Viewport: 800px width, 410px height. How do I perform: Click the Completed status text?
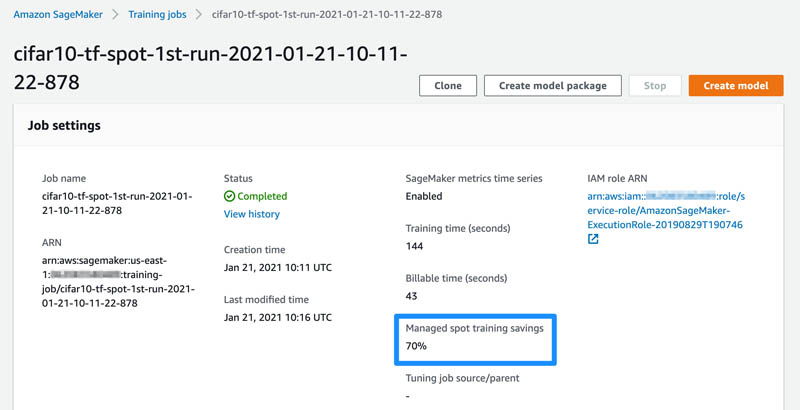(x=262, y=196)
